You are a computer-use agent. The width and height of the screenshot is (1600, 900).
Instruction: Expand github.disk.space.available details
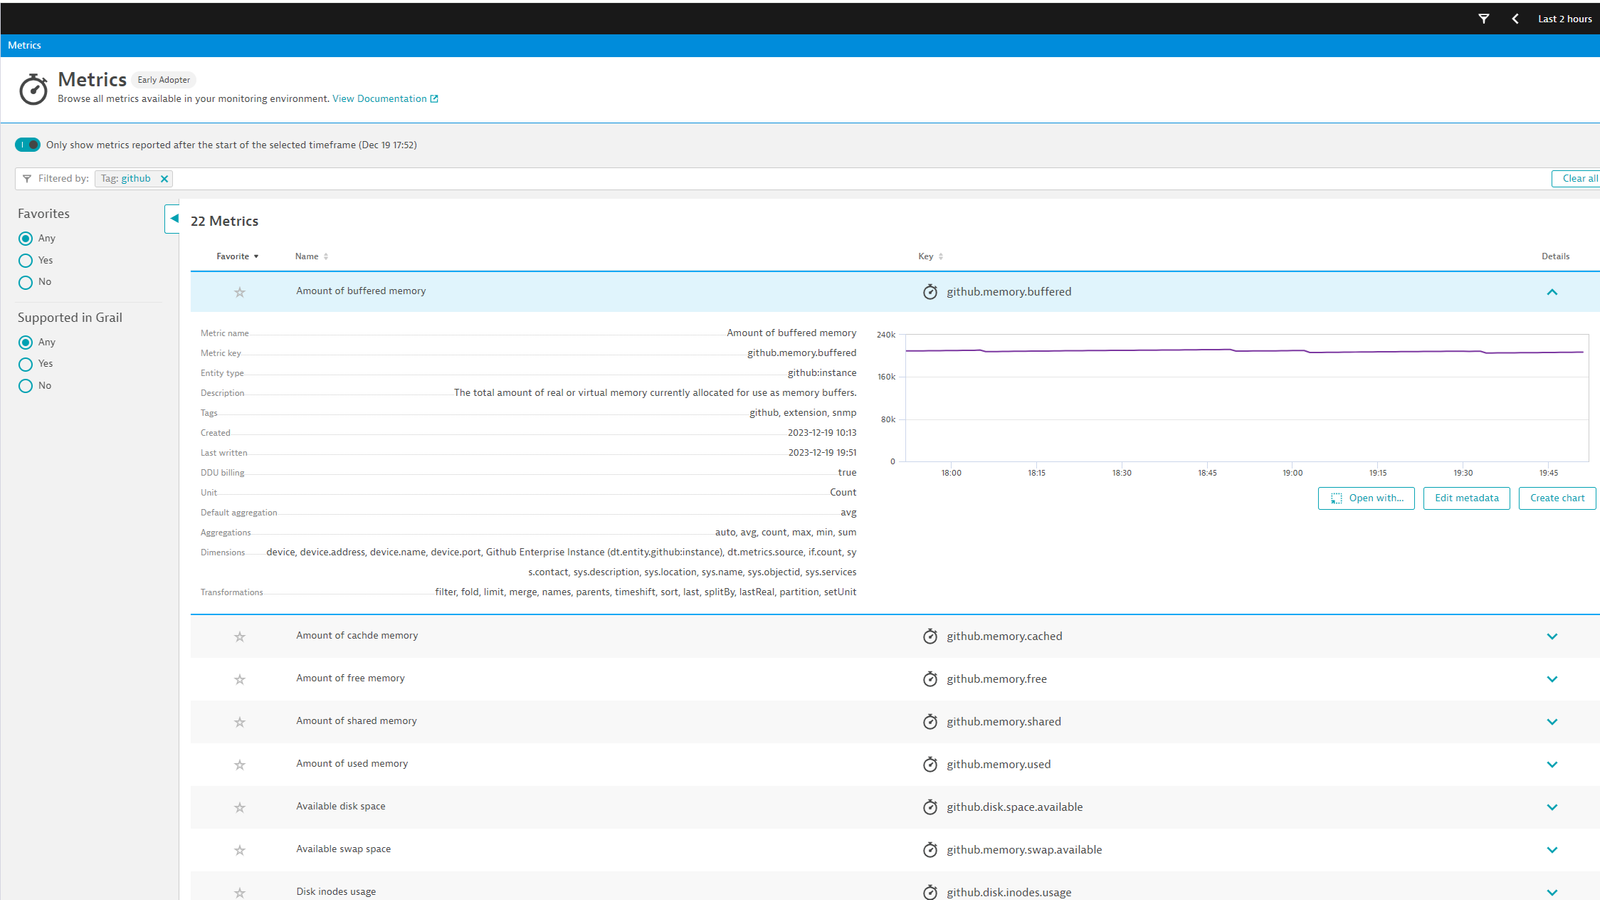1552,807
